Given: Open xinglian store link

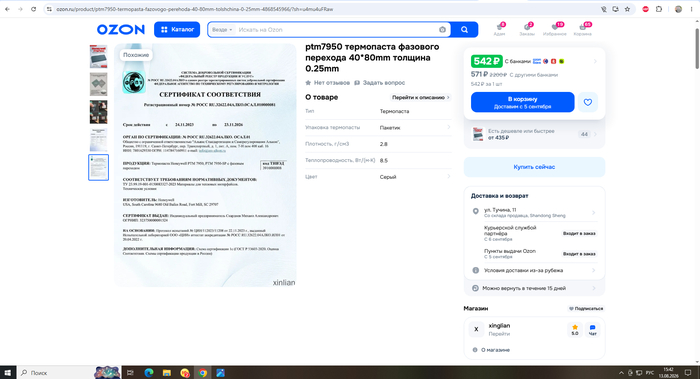Looking at the screenshot, I should point(499,325).
